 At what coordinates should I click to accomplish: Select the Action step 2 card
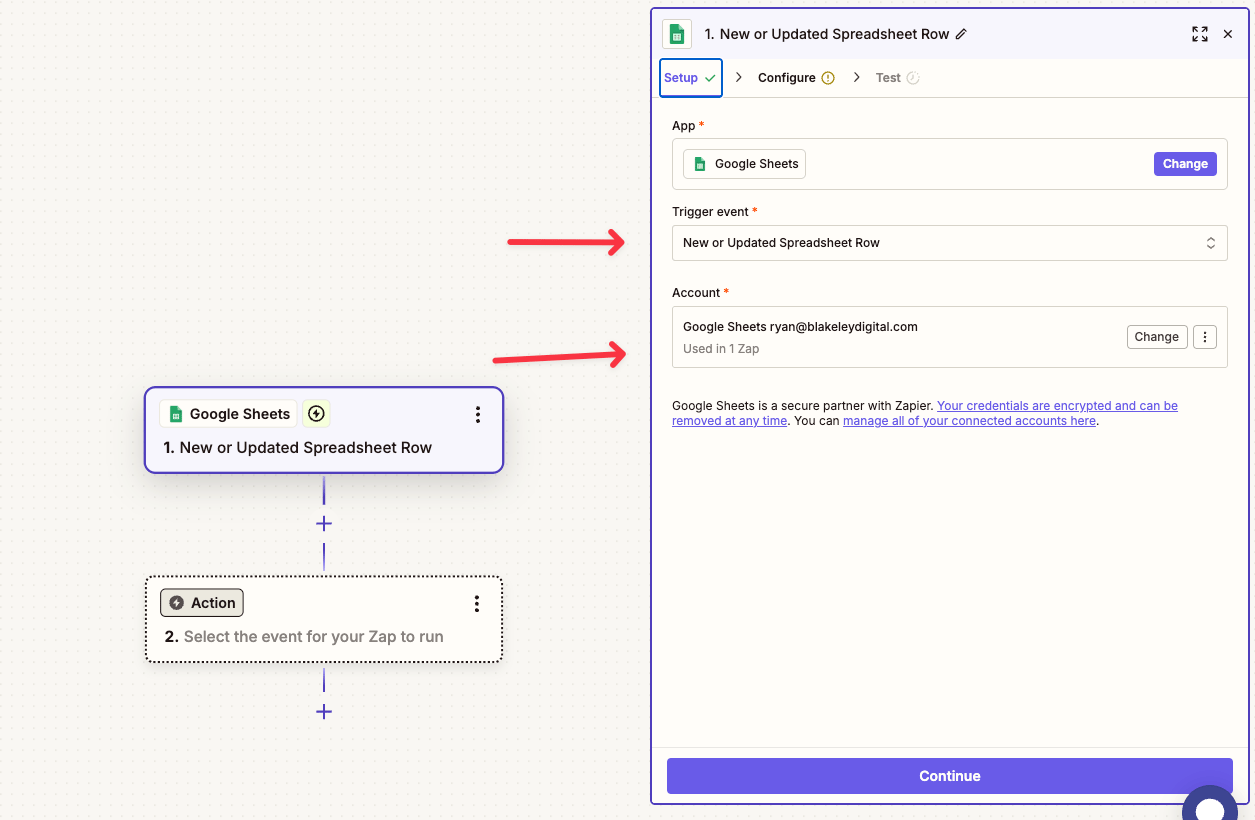pos(324,619)
